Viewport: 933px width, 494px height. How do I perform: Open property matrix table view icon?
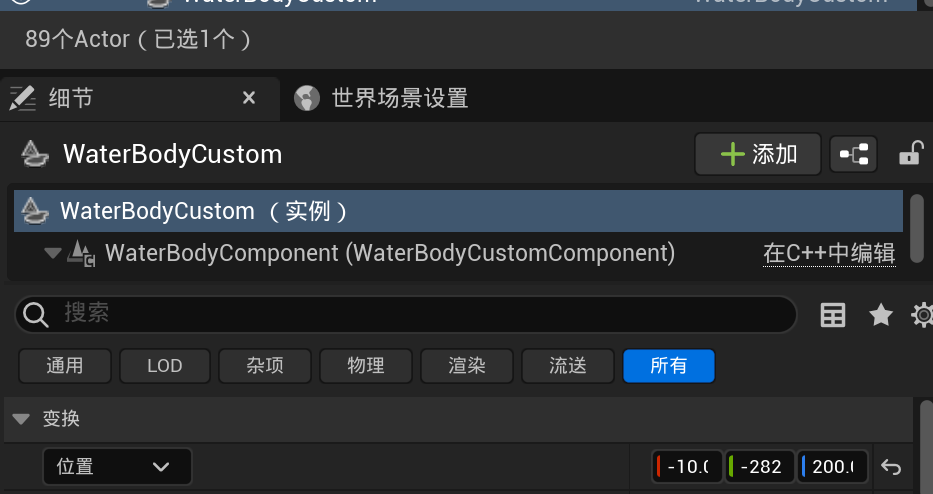pyautogui.click(x=832, y=315)
